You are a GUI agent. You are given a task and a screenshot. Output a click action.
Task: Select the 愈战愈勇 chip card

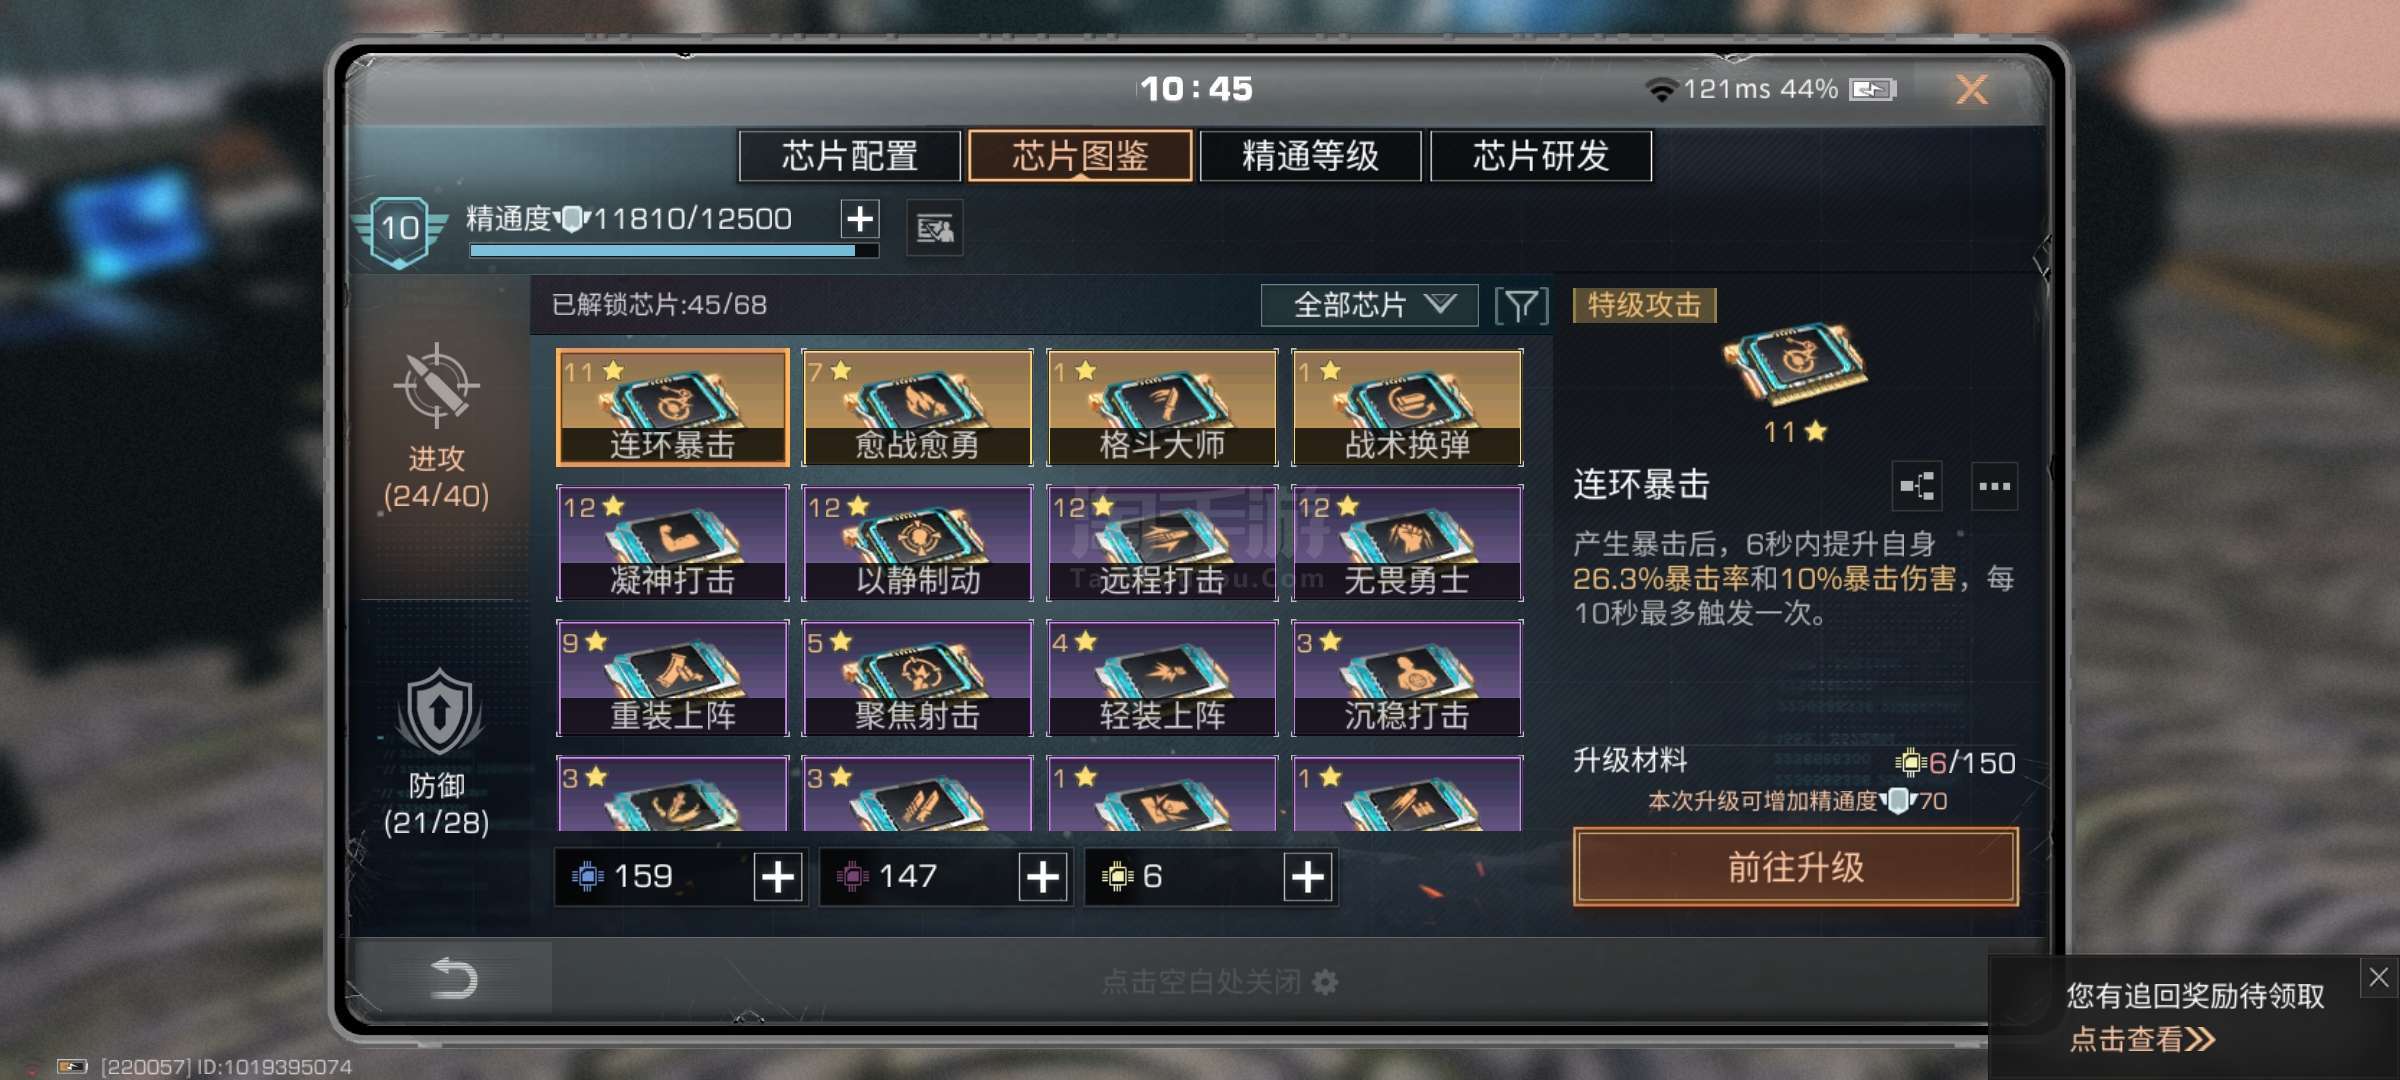click(x=917, y=407)
